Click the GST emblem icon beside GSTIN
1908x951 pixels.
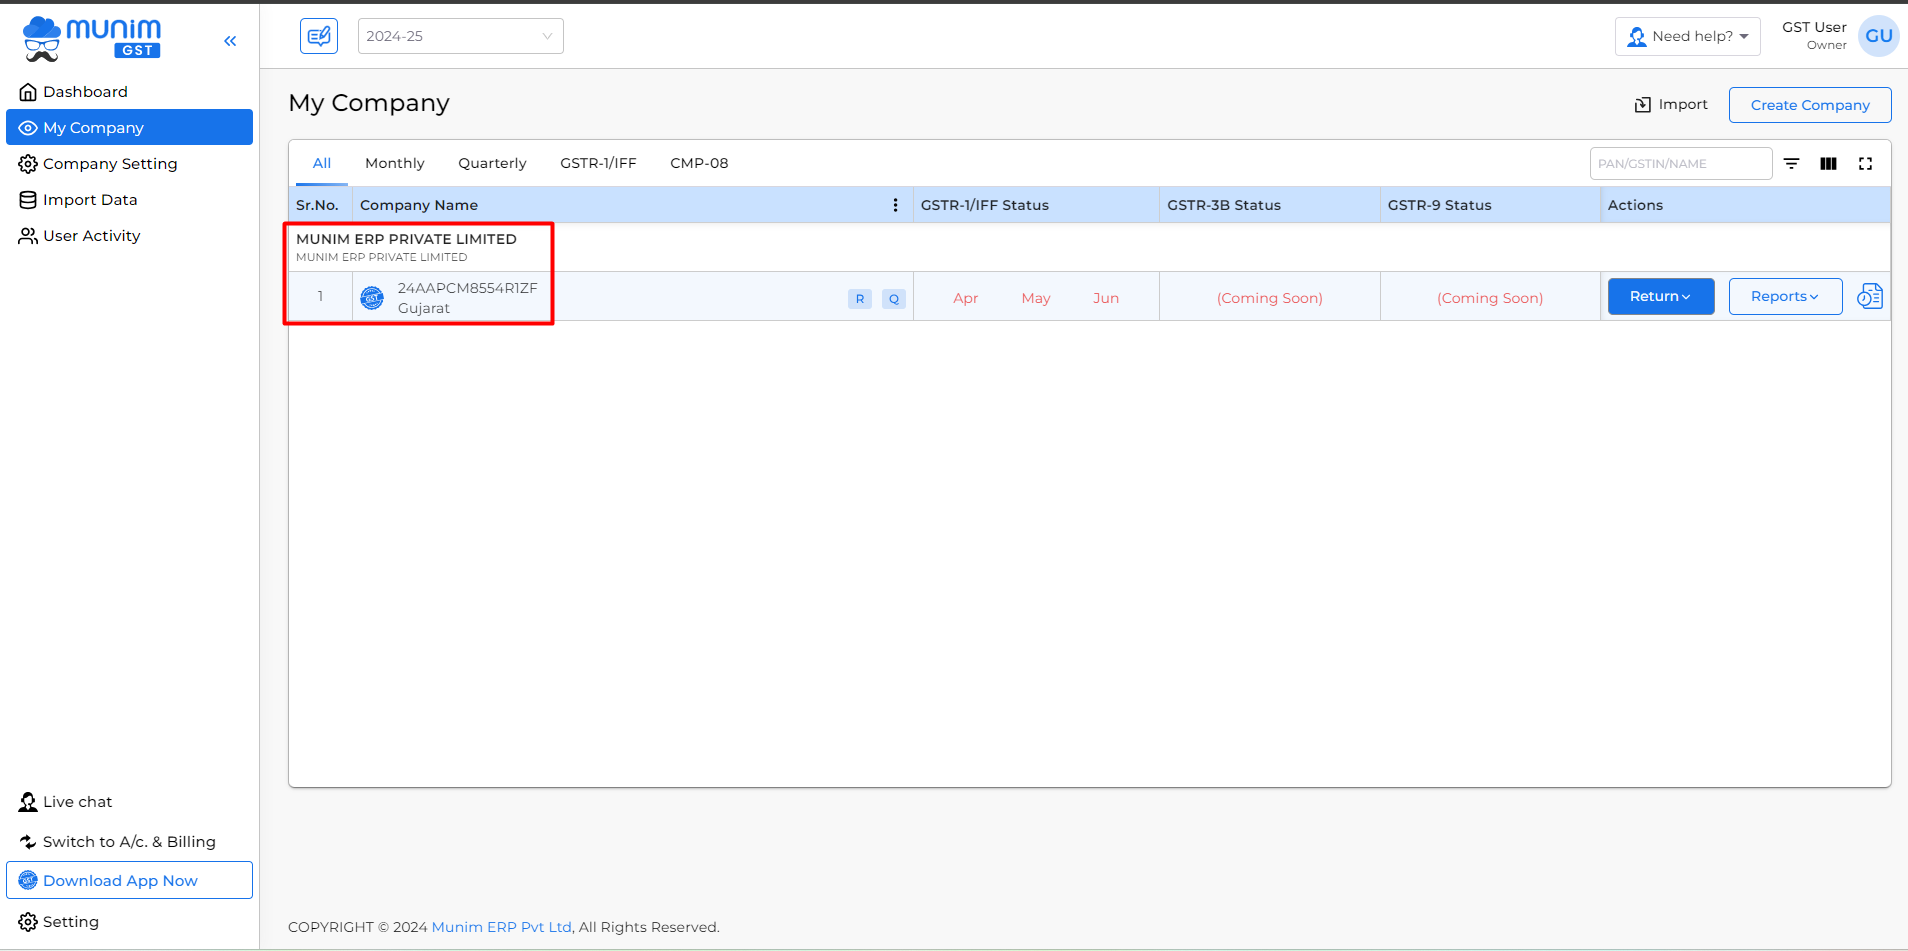coord(372,298)
